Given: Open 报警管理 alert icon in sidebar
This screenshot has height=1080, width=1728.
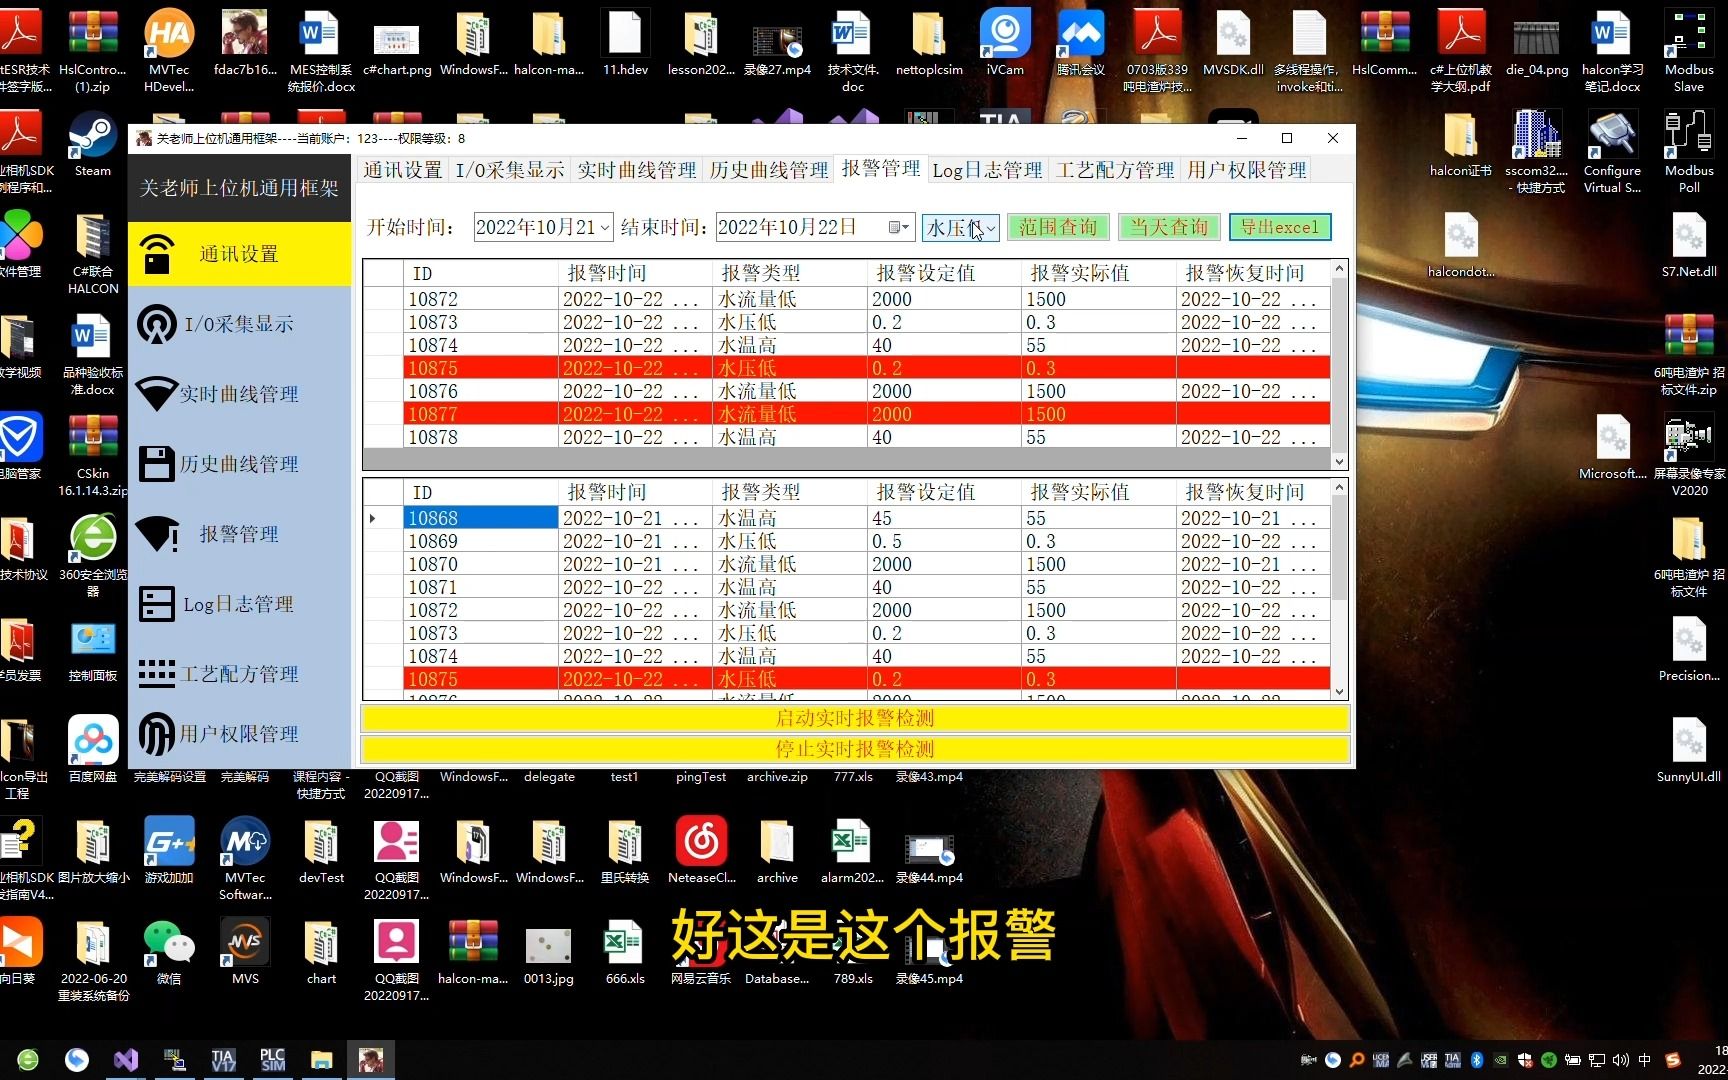Looking at the screenshot, I should pos(157,534).
